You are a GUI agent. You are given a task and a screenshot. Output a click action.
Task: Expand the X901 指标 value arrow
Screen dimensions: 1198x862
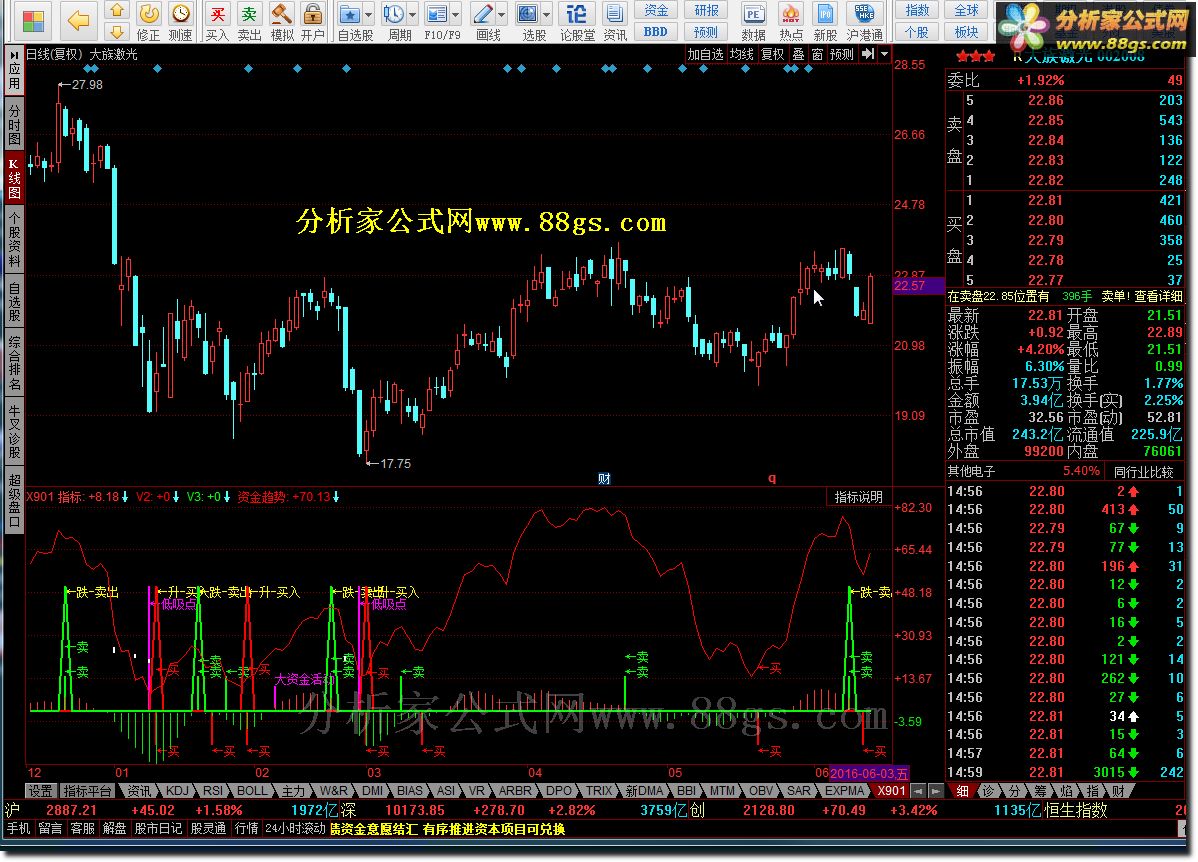coord(125,497)
